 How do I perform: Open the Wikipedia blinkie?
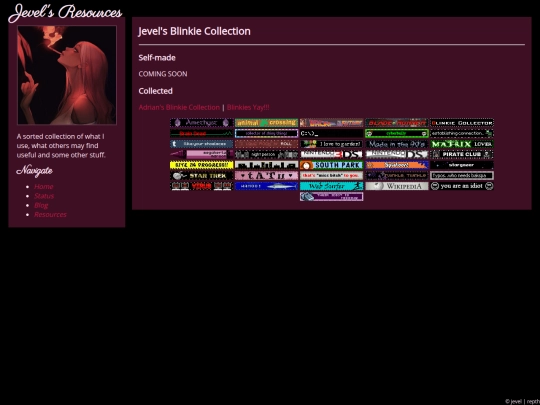click(x=396, y=186)
